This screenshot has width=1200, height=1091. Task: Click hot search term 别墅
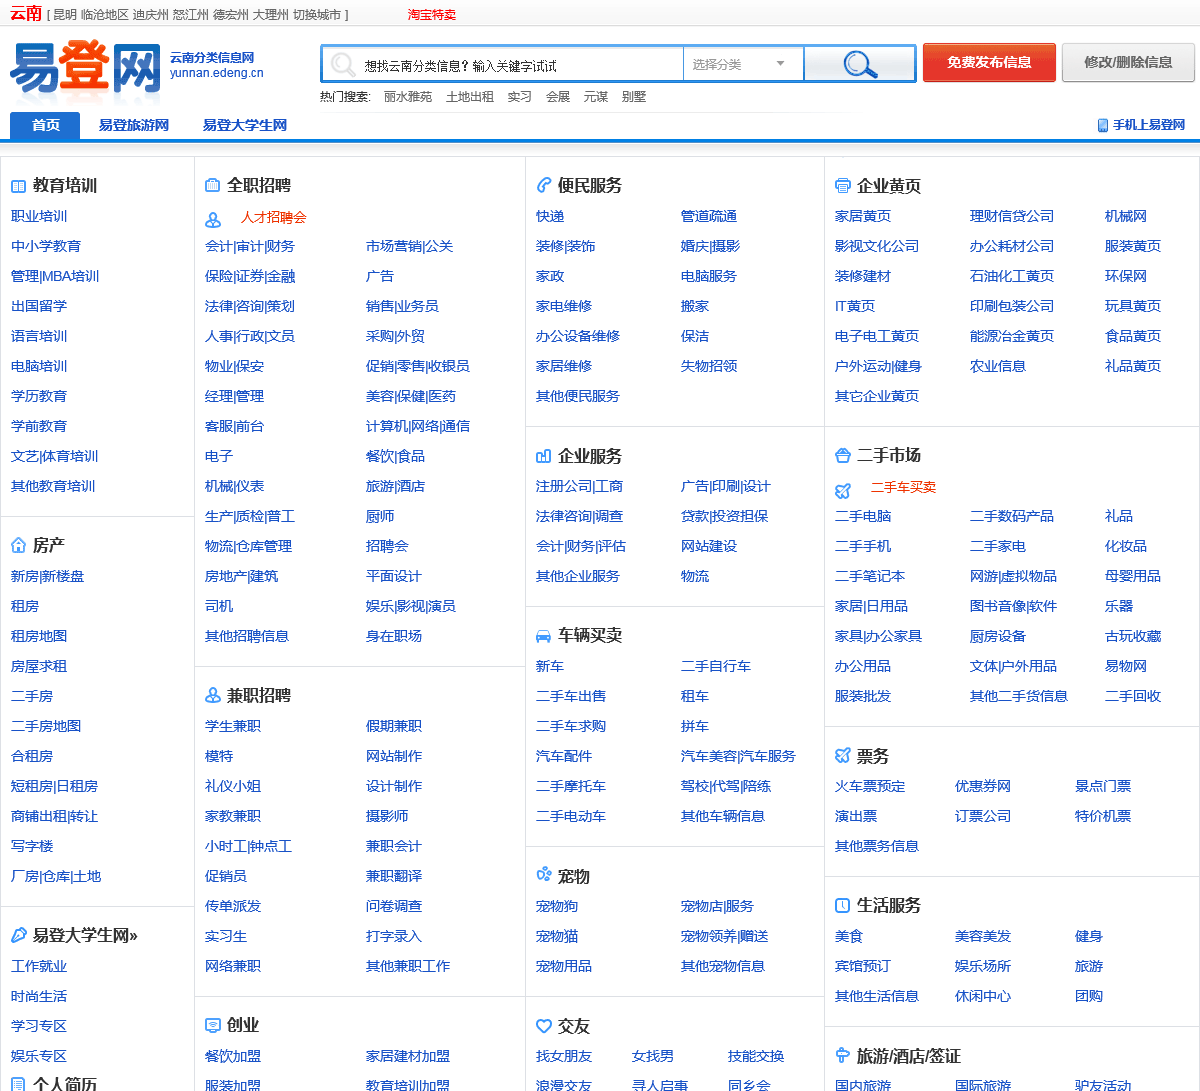click(x=634, y=97)
